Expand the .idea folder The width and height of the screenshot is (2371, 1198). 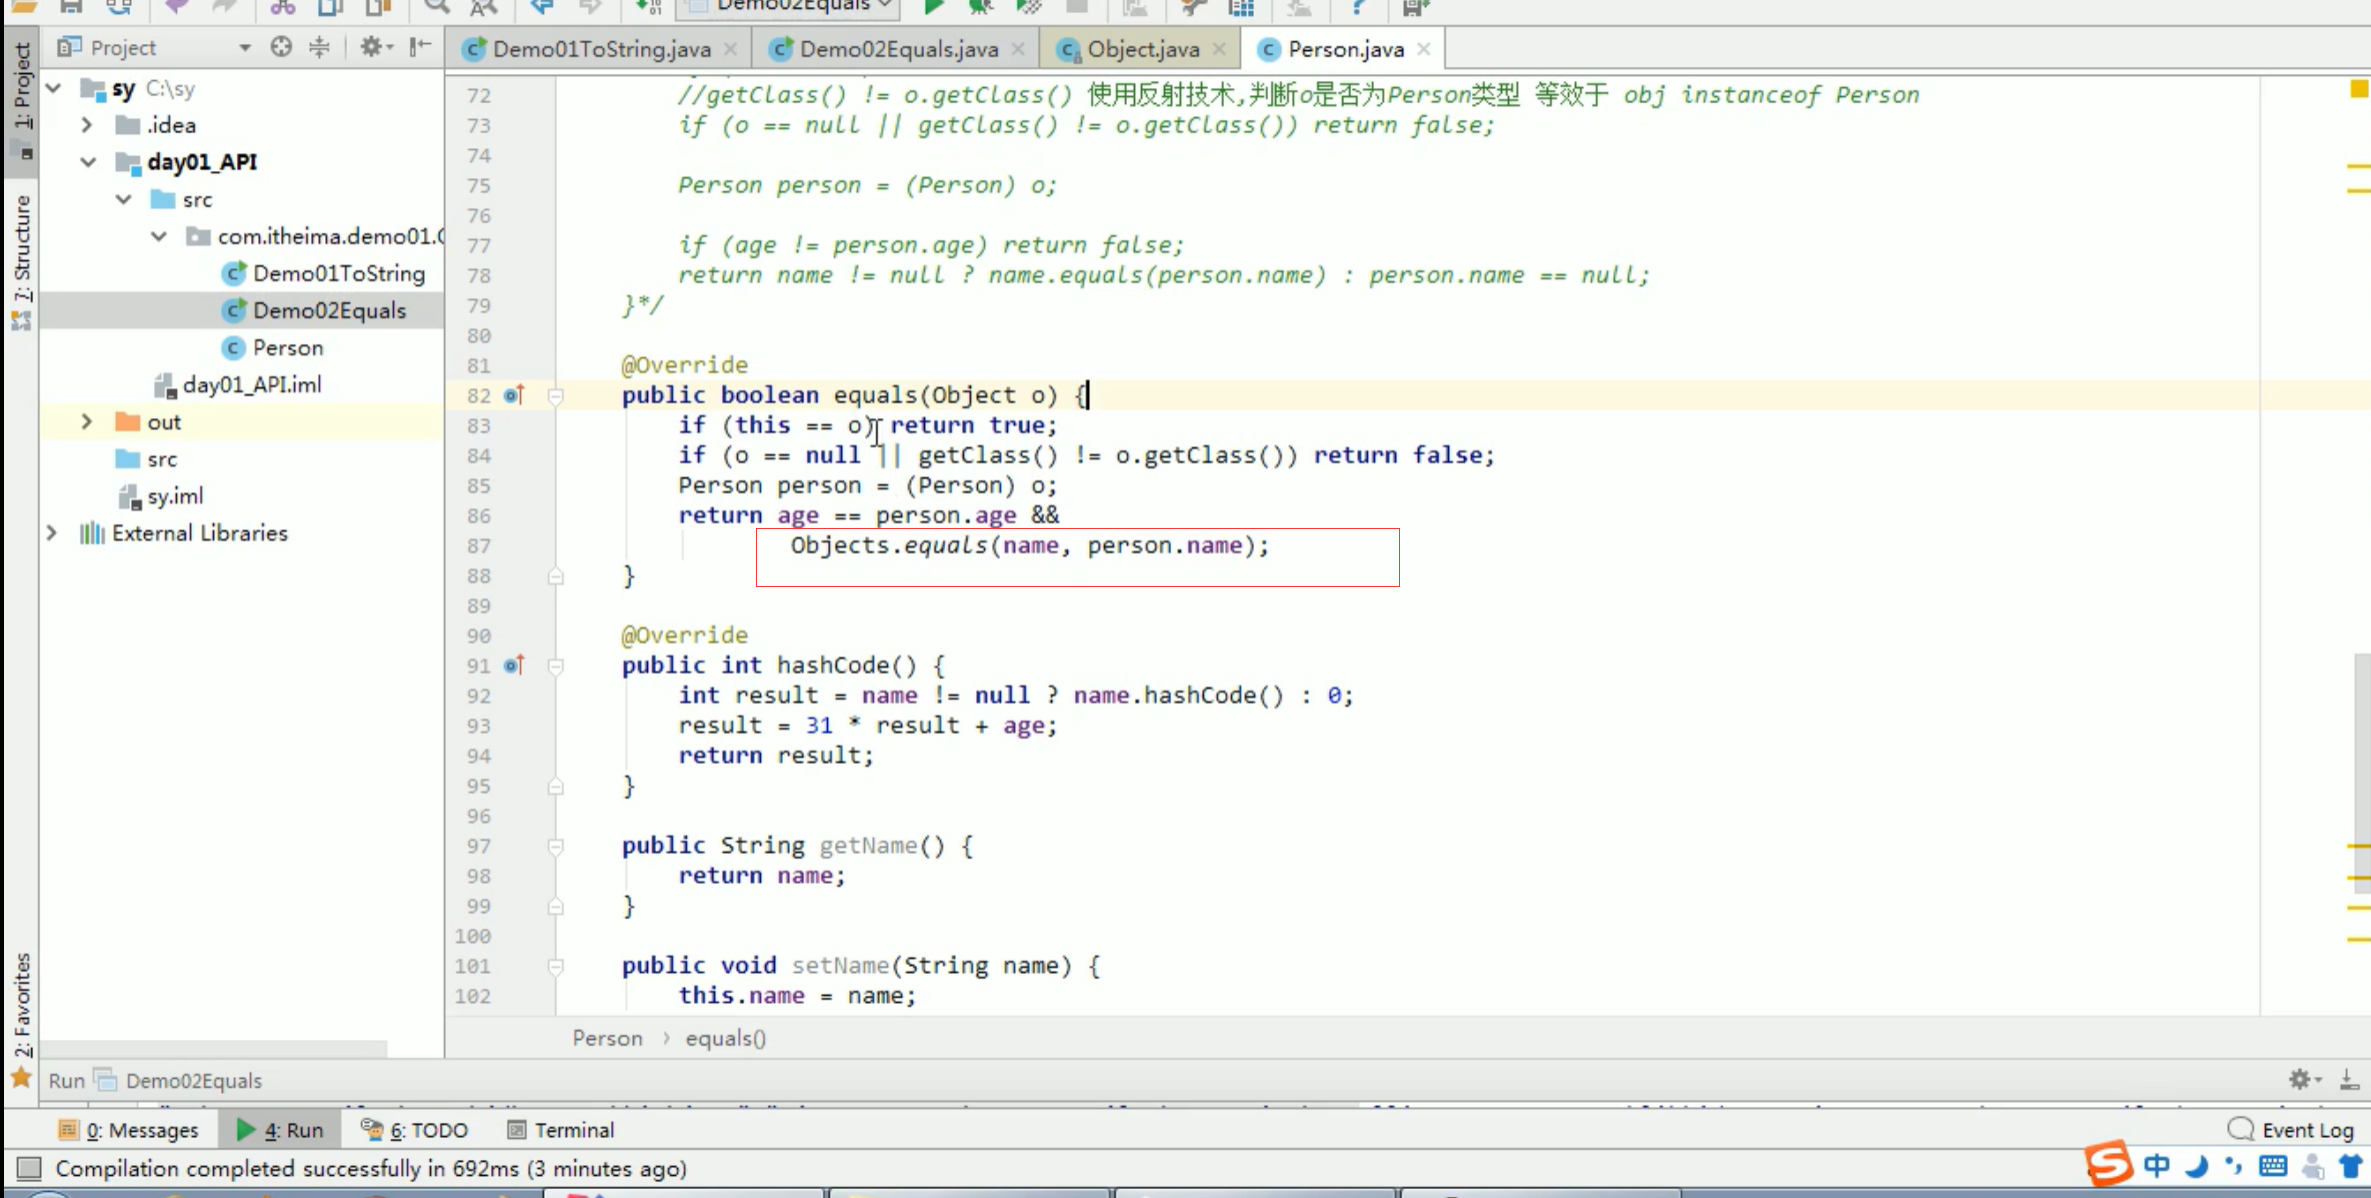(87, 125)
